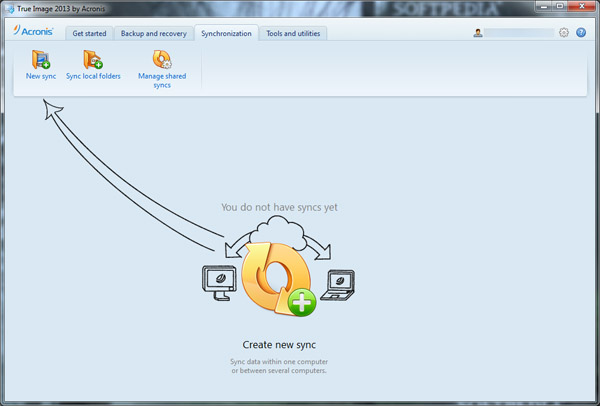Open Sync local folders tool
Screen dimensions: 600x406
click(x=93, y=65)
